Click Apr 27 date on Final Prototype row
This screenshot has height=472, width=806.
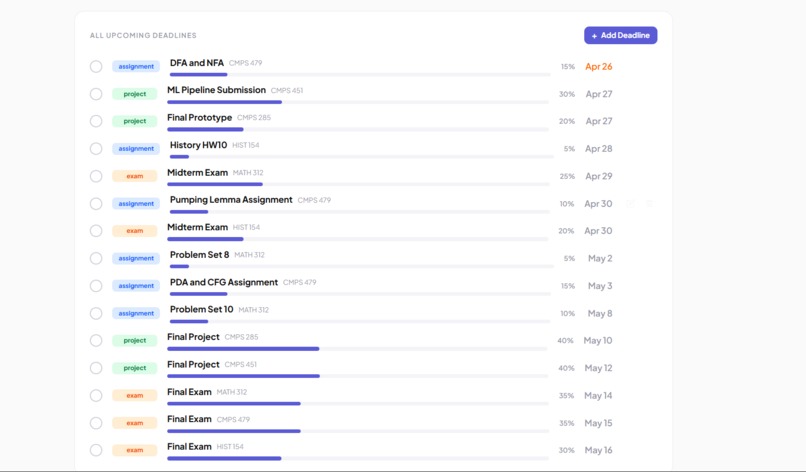coord(599,121)
